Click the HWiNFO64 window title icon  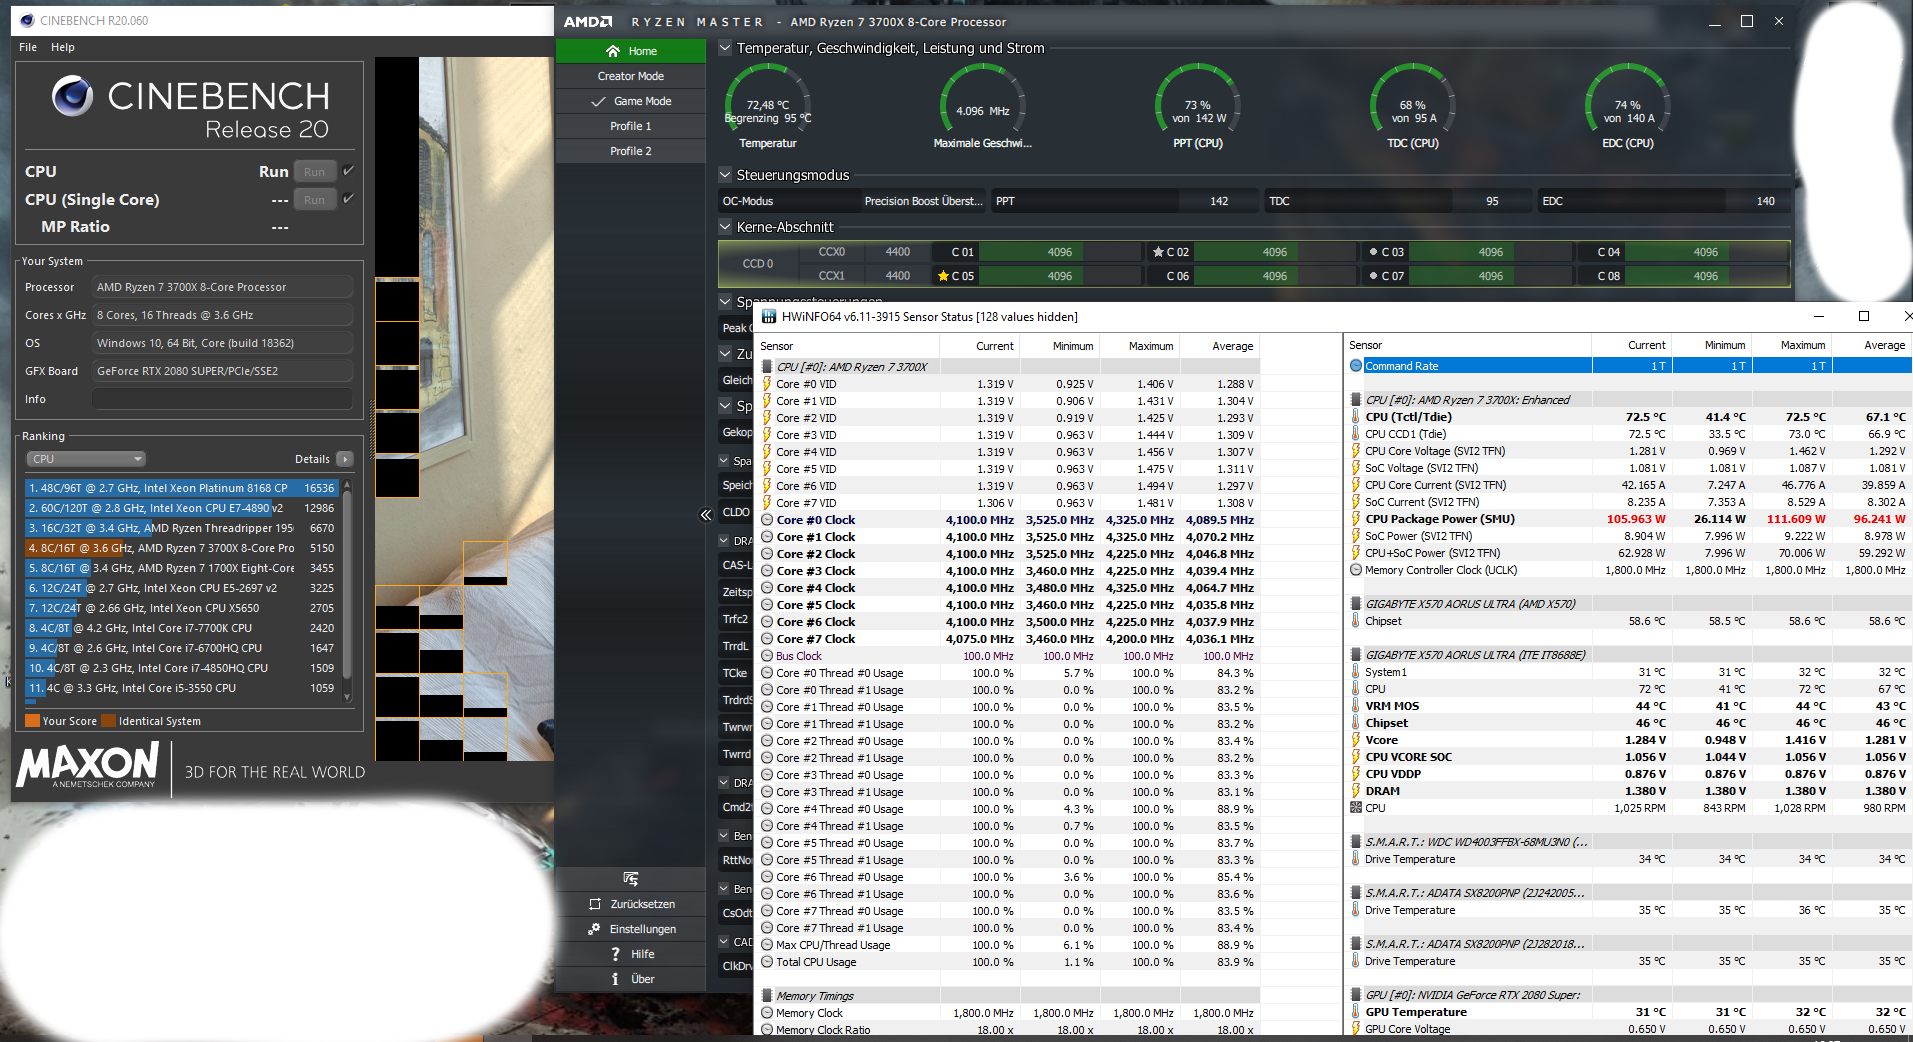[769, 316]
